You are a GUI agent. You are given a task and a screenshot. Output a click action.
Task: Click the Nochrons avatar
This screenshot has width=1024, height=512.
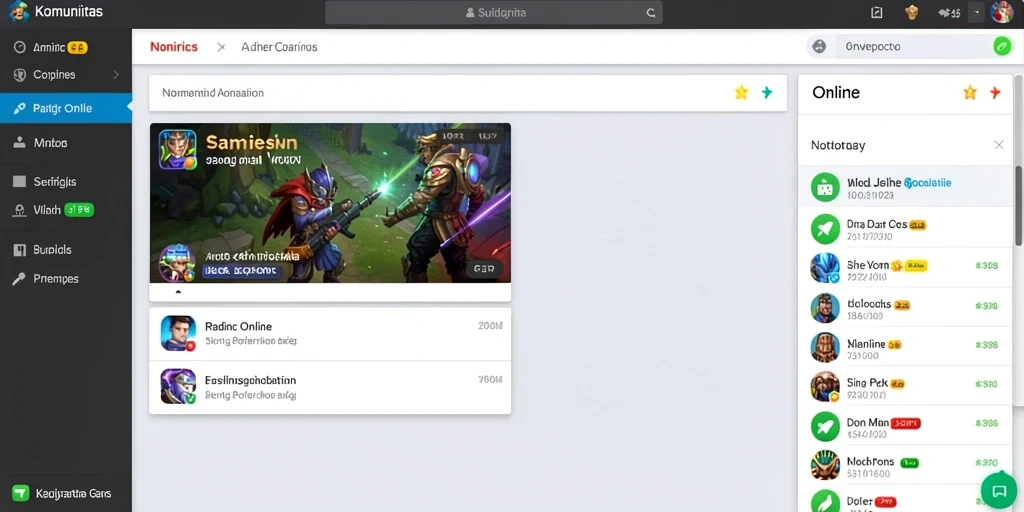825,466
